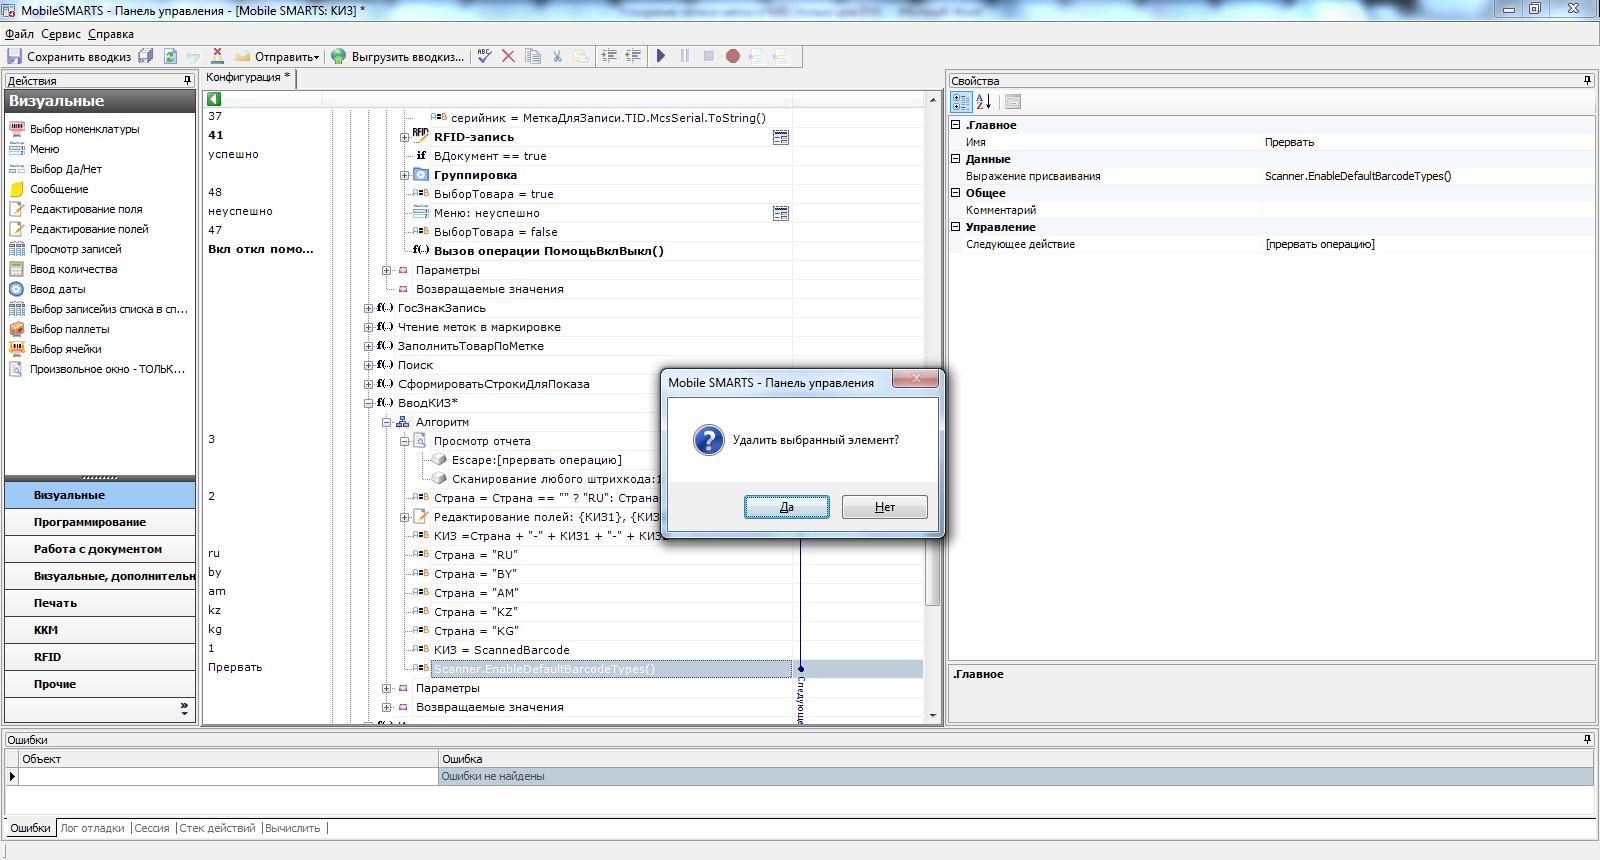Click the save-all icon next to Сохранить
Screen dimensions: 1600x860
(146, 57)
